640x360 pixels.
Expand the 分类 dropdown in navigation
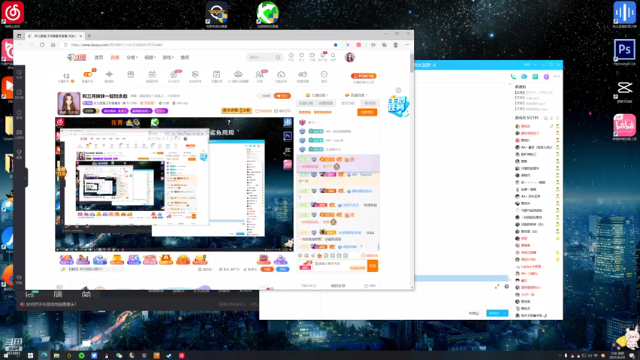coord(132,58)
